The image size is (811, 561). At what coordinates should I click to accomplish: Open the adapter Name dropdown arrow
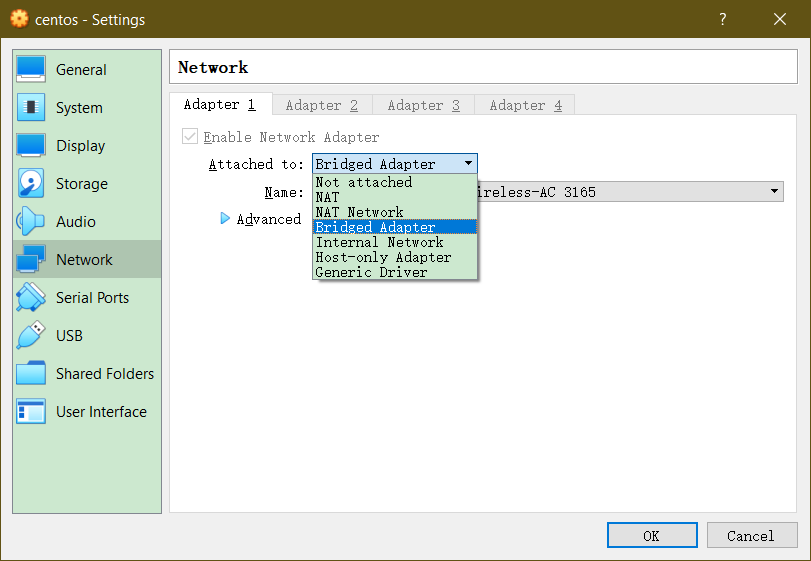coord(775,192)
